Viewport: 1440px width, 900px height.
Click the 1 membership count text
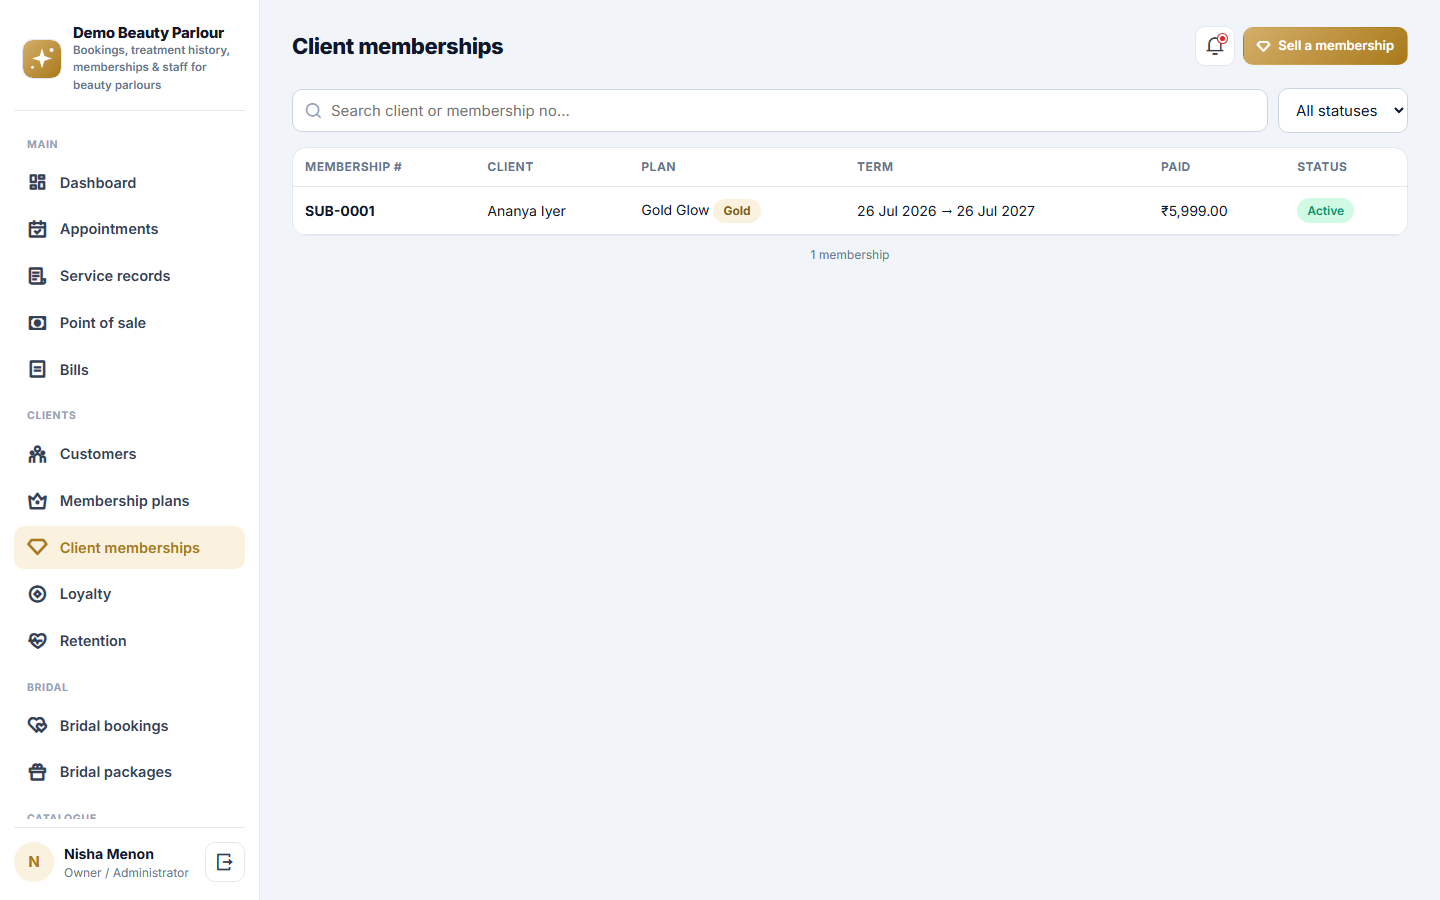[850, 255]
